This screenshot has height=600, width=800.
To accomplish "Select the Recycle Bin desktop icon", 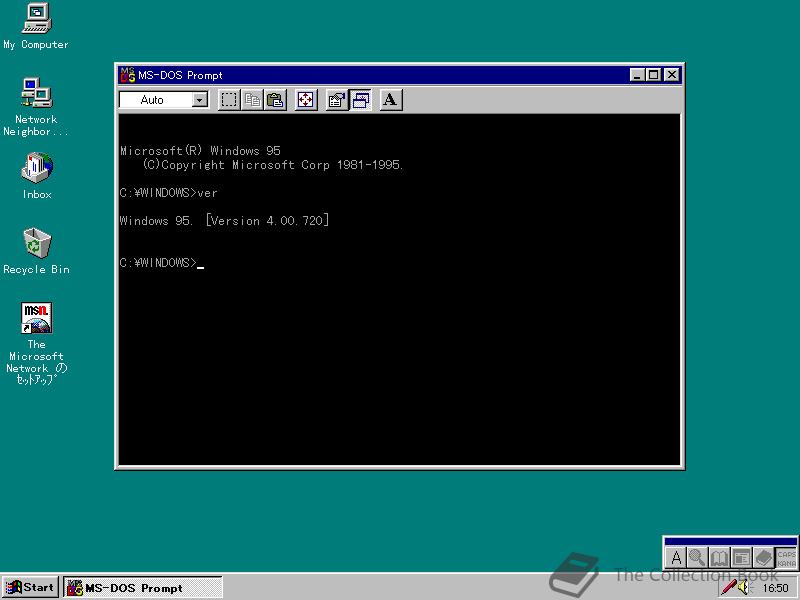I will click(36, 251).
